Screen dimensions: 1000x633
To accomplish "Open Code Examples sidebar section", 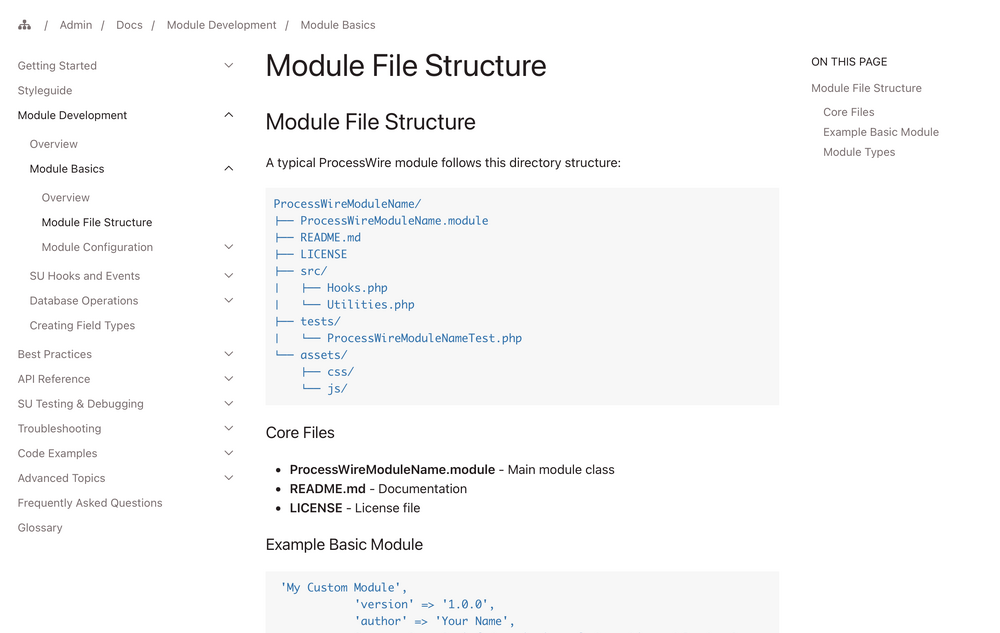I will click(x=57, y=454).
